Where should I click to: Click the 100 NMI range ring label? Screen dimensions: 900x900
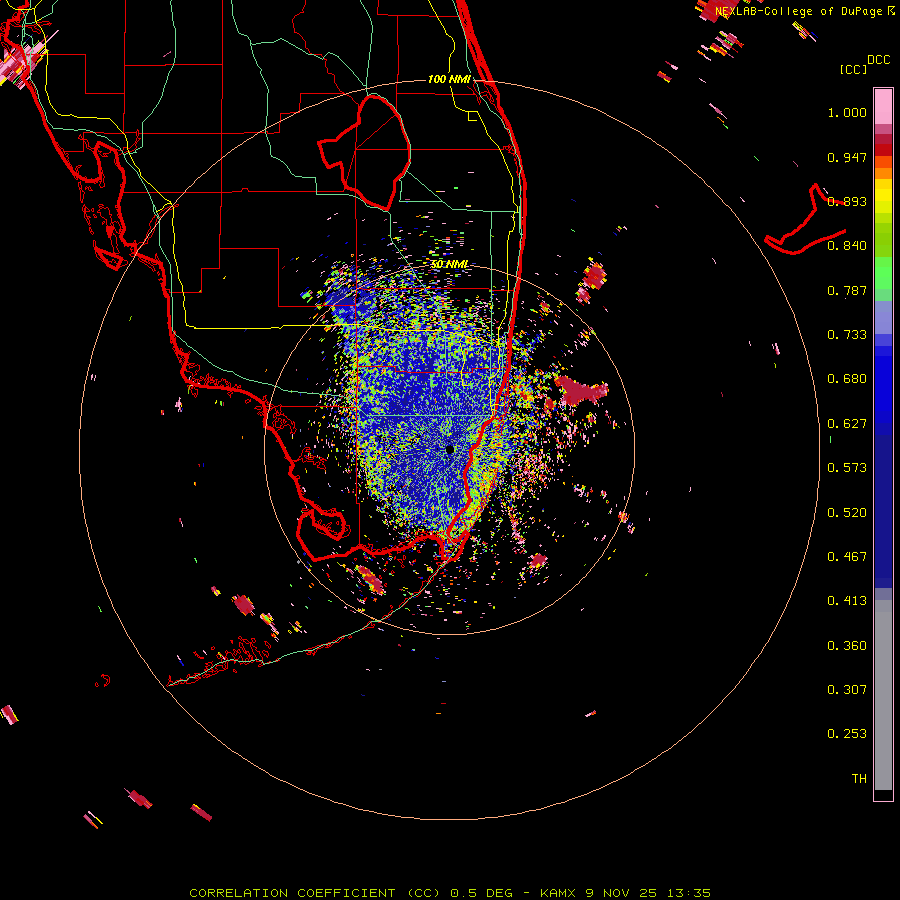(449, 79)
